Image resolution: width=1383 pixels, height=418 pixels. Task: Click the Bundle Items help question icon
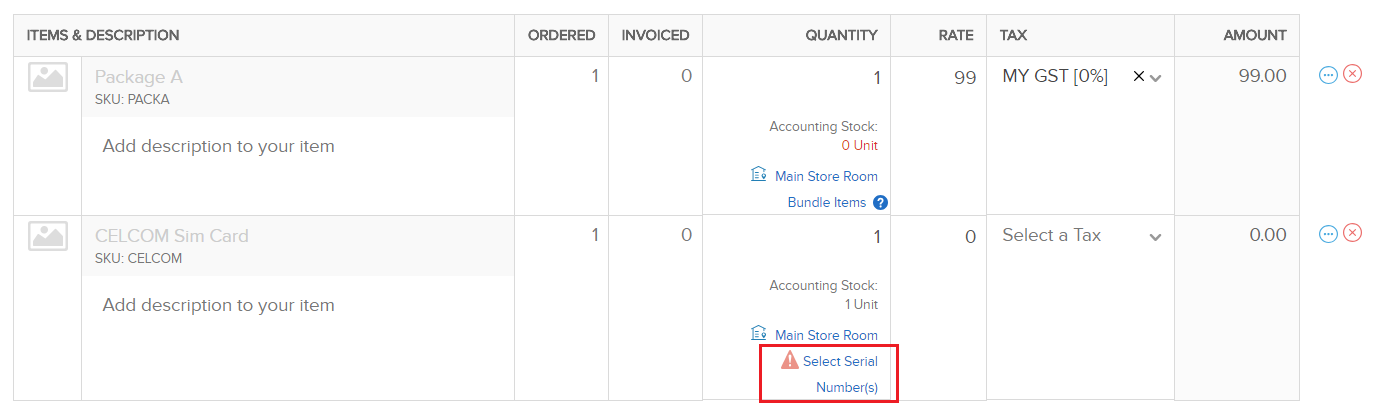(x=881, y=203)
